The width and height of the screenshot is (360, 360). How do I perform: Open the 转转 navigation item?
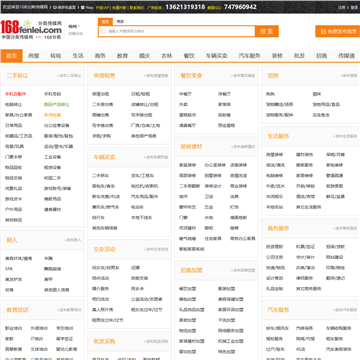pyautogui.click(x=56, y=56)
